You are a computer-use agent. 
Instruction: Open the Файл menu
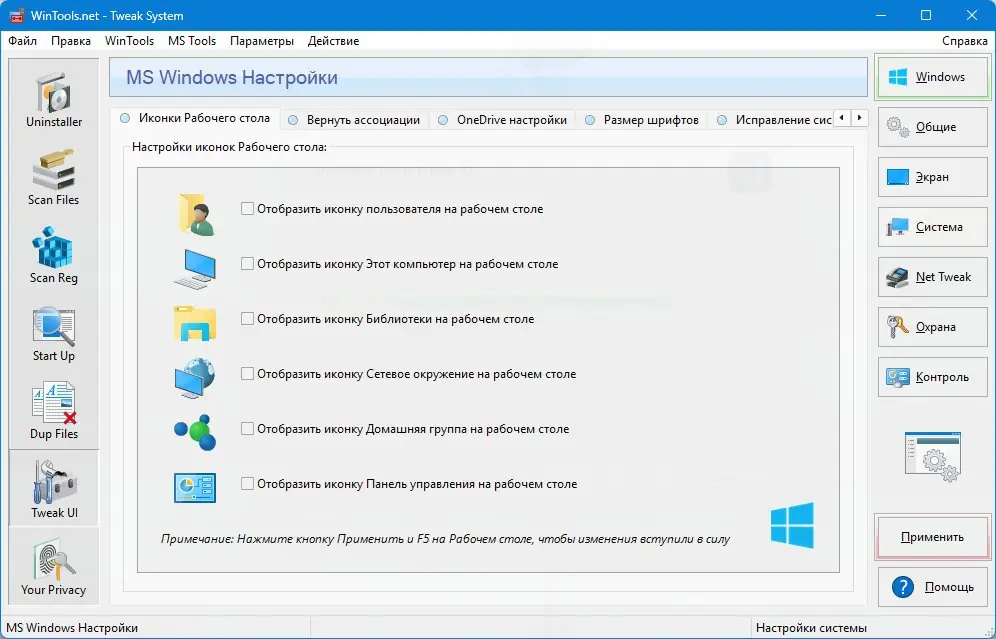(x=22, y=41)
